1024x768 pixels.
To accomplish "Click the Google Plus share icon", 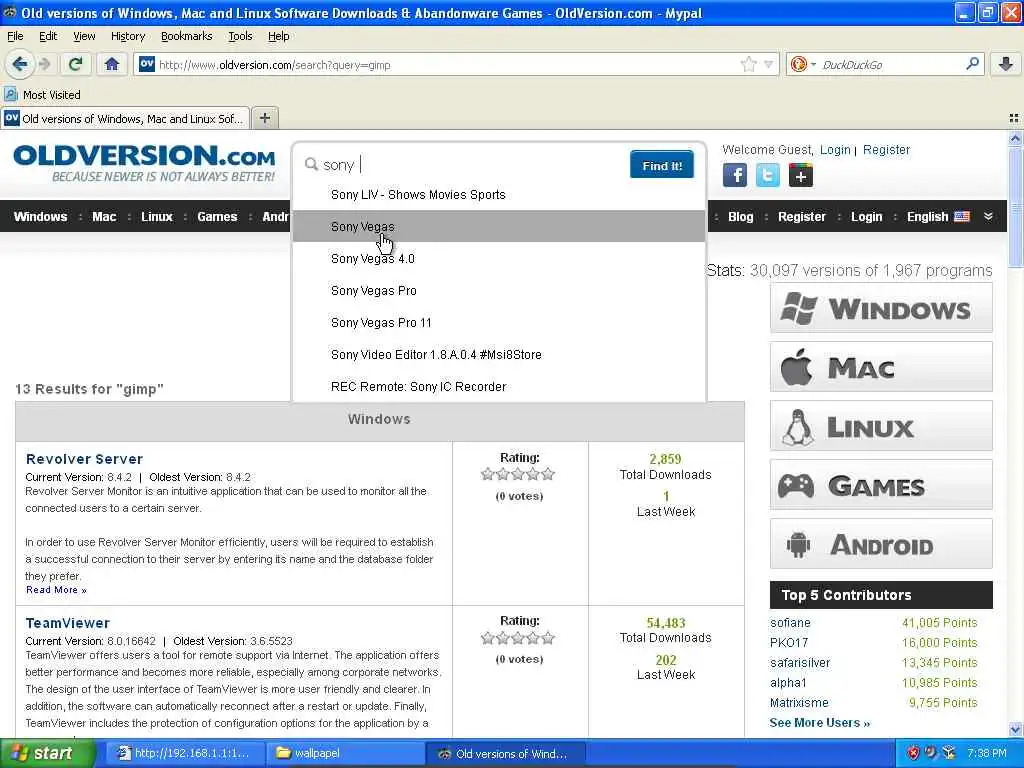I will tap(801, 175).
